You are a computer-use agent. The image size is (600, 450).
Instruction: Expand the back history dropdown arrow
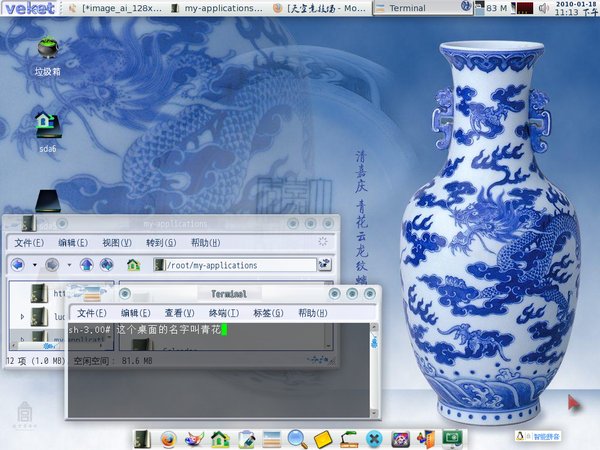coord(34,265)
